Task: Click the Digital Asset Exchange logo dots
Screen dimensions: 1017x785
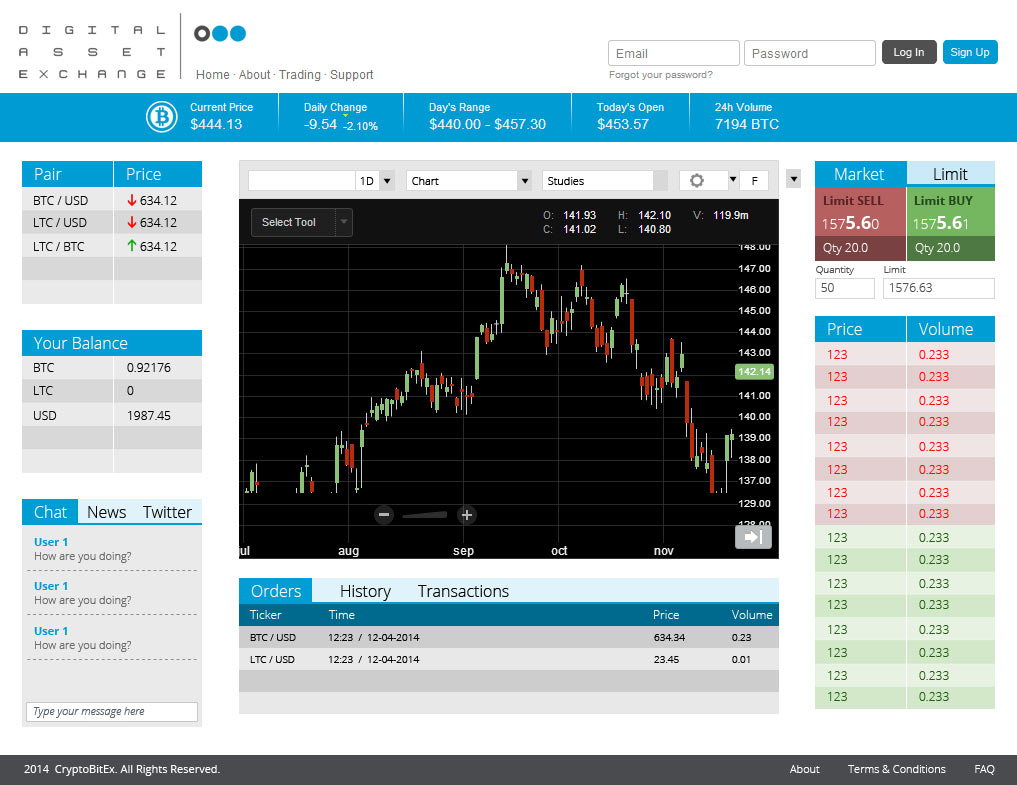Action: [219, 32]
